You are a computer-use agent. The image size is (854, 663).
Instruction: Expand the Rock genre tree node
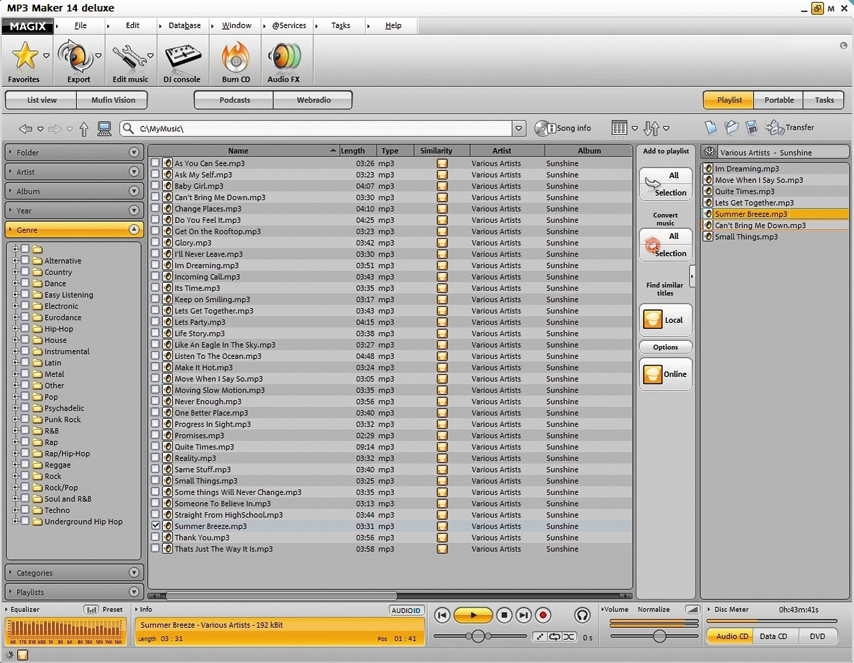[x=15, y=476]
